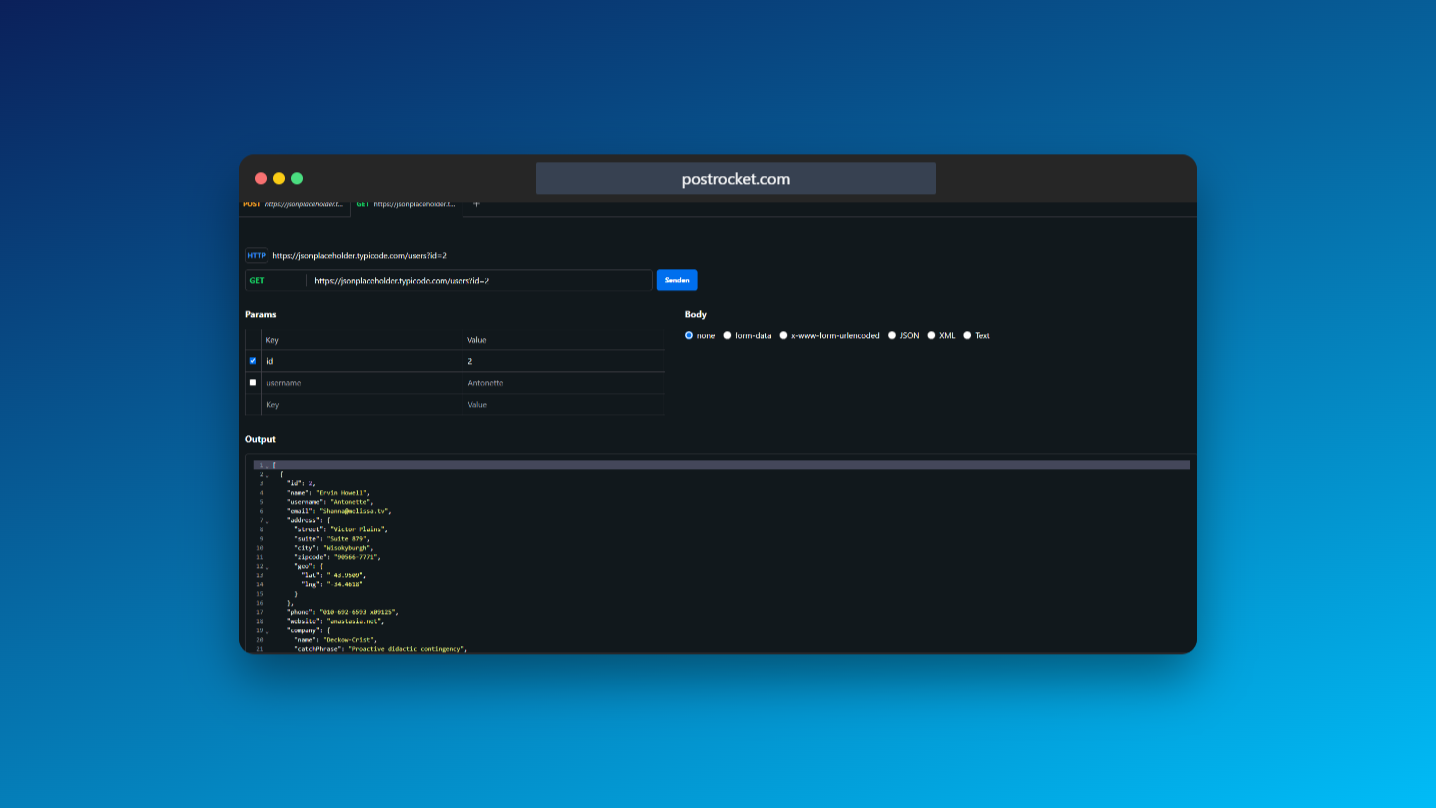Click "Proactive didactic contingency" catchPhrase text

pos(407,649)
